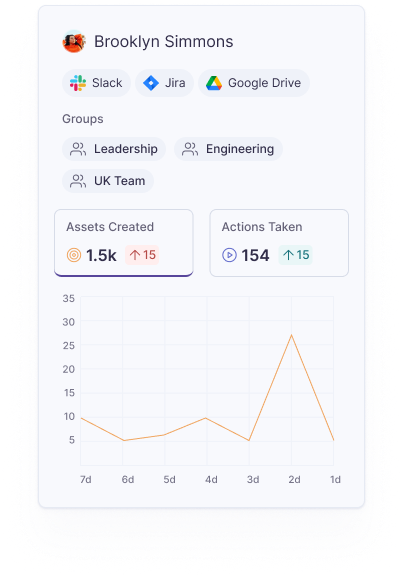
Task: Click the Google Drive triangle icon
Action: (214, 83)
